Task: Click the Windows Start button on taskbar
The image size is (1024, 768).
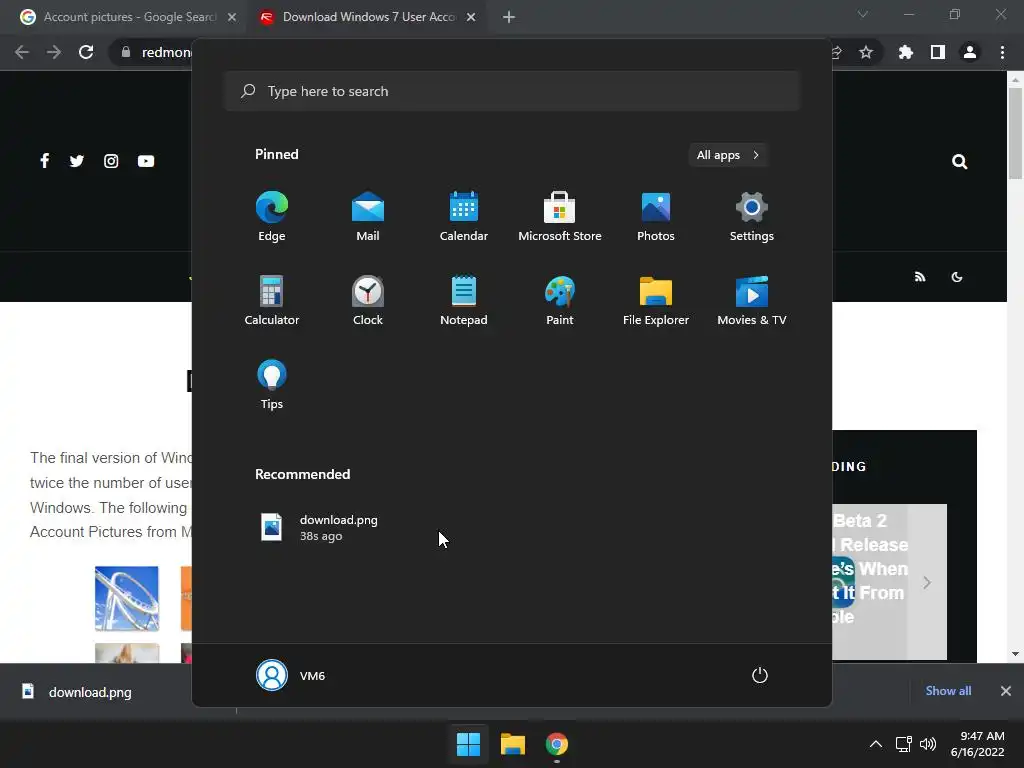Action: 468,744
